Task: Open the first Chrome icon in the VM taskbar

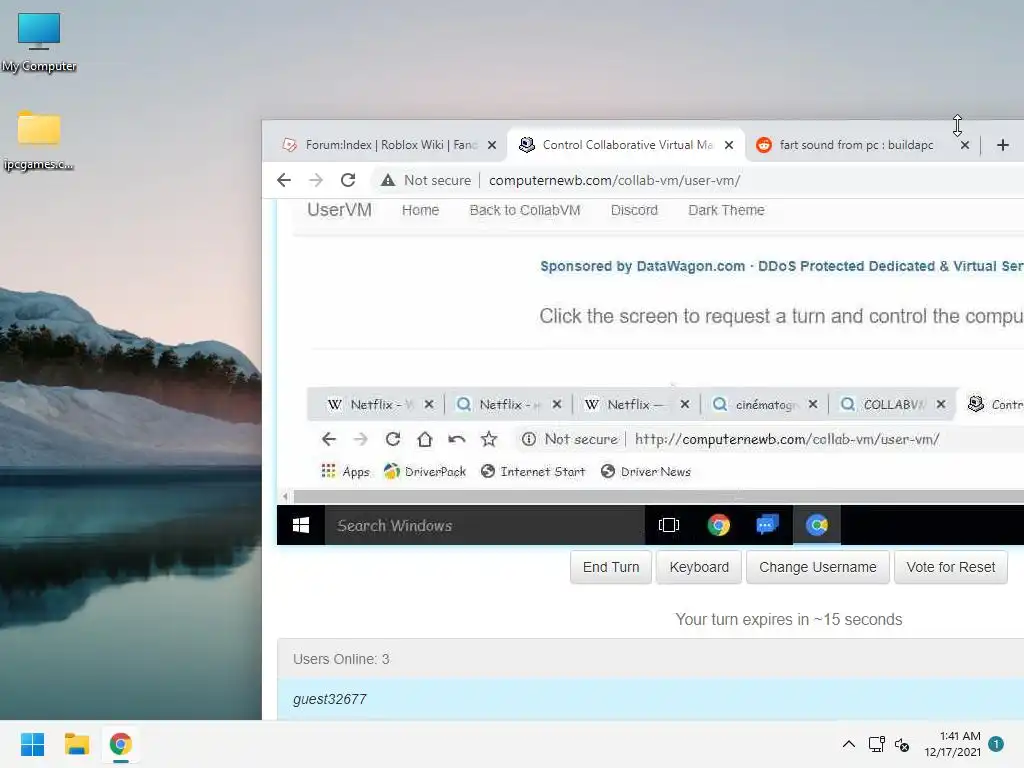Action: click(718, 525)
